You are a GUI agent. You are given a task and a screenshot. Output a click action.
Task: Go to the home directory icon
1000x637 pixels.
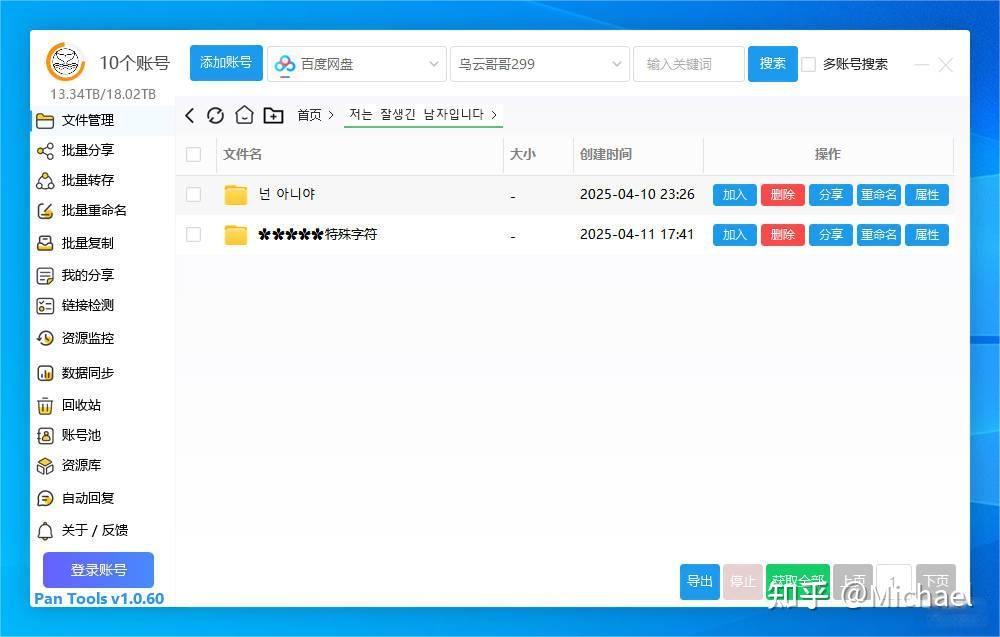click(x=244, y=115)
